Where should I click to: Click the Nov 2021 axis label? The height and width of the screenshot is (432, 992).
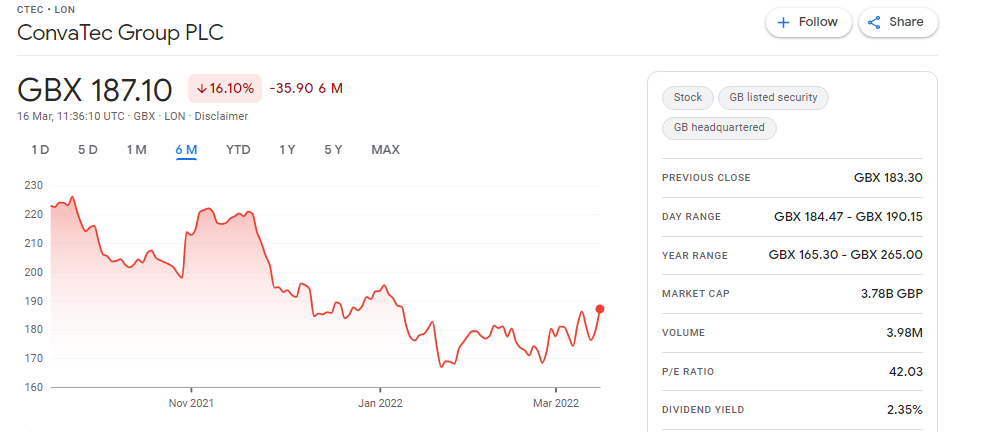point(191,404)
